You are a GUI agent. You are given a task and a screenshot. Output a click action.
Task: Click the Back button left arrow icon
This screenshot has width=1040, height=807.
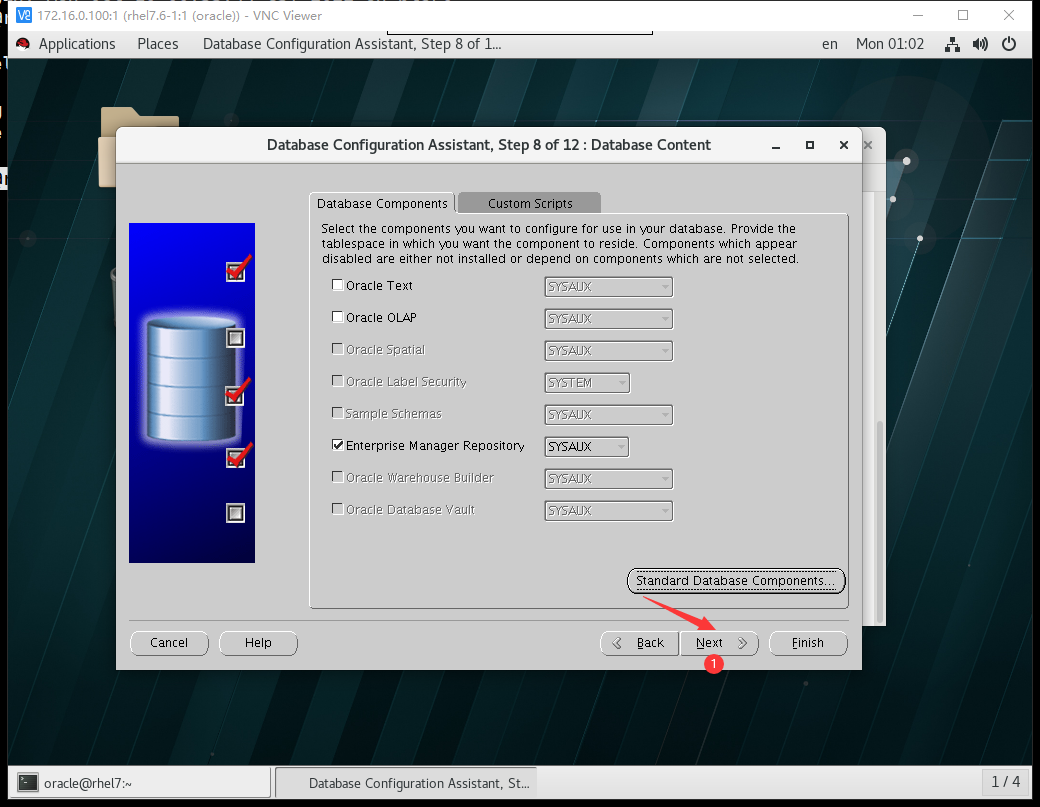pos(617,643)
